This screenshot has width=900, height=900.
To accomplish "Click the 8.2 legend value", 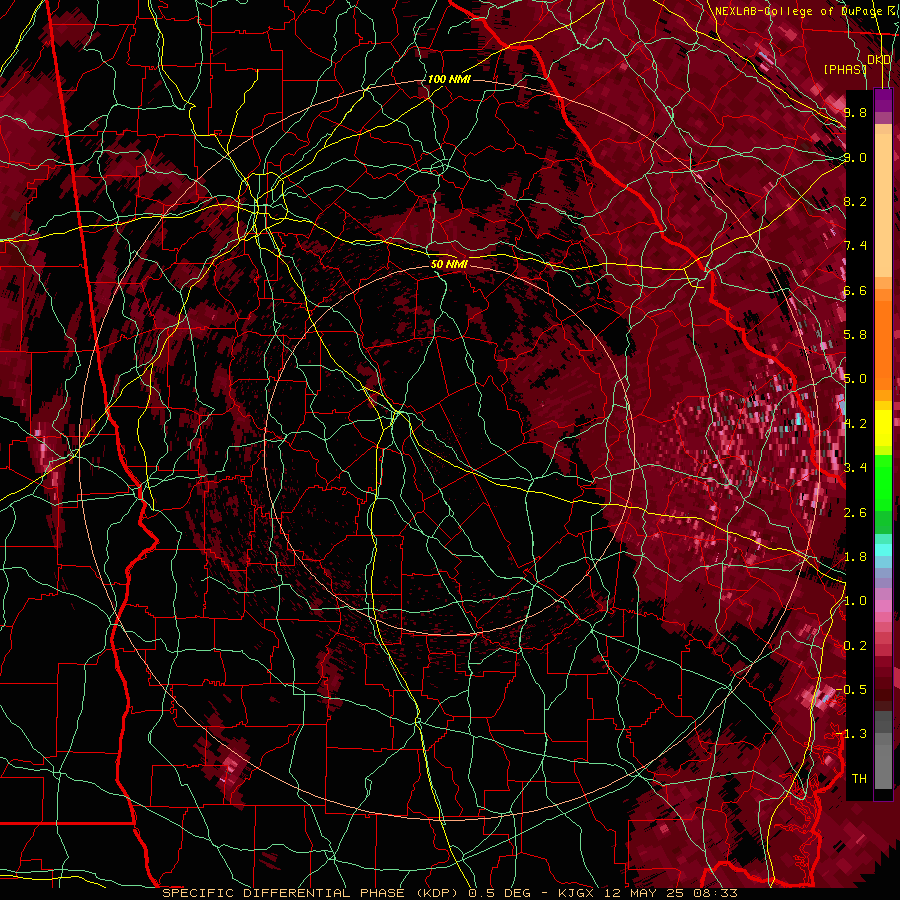I will click(x=855, y=201).
